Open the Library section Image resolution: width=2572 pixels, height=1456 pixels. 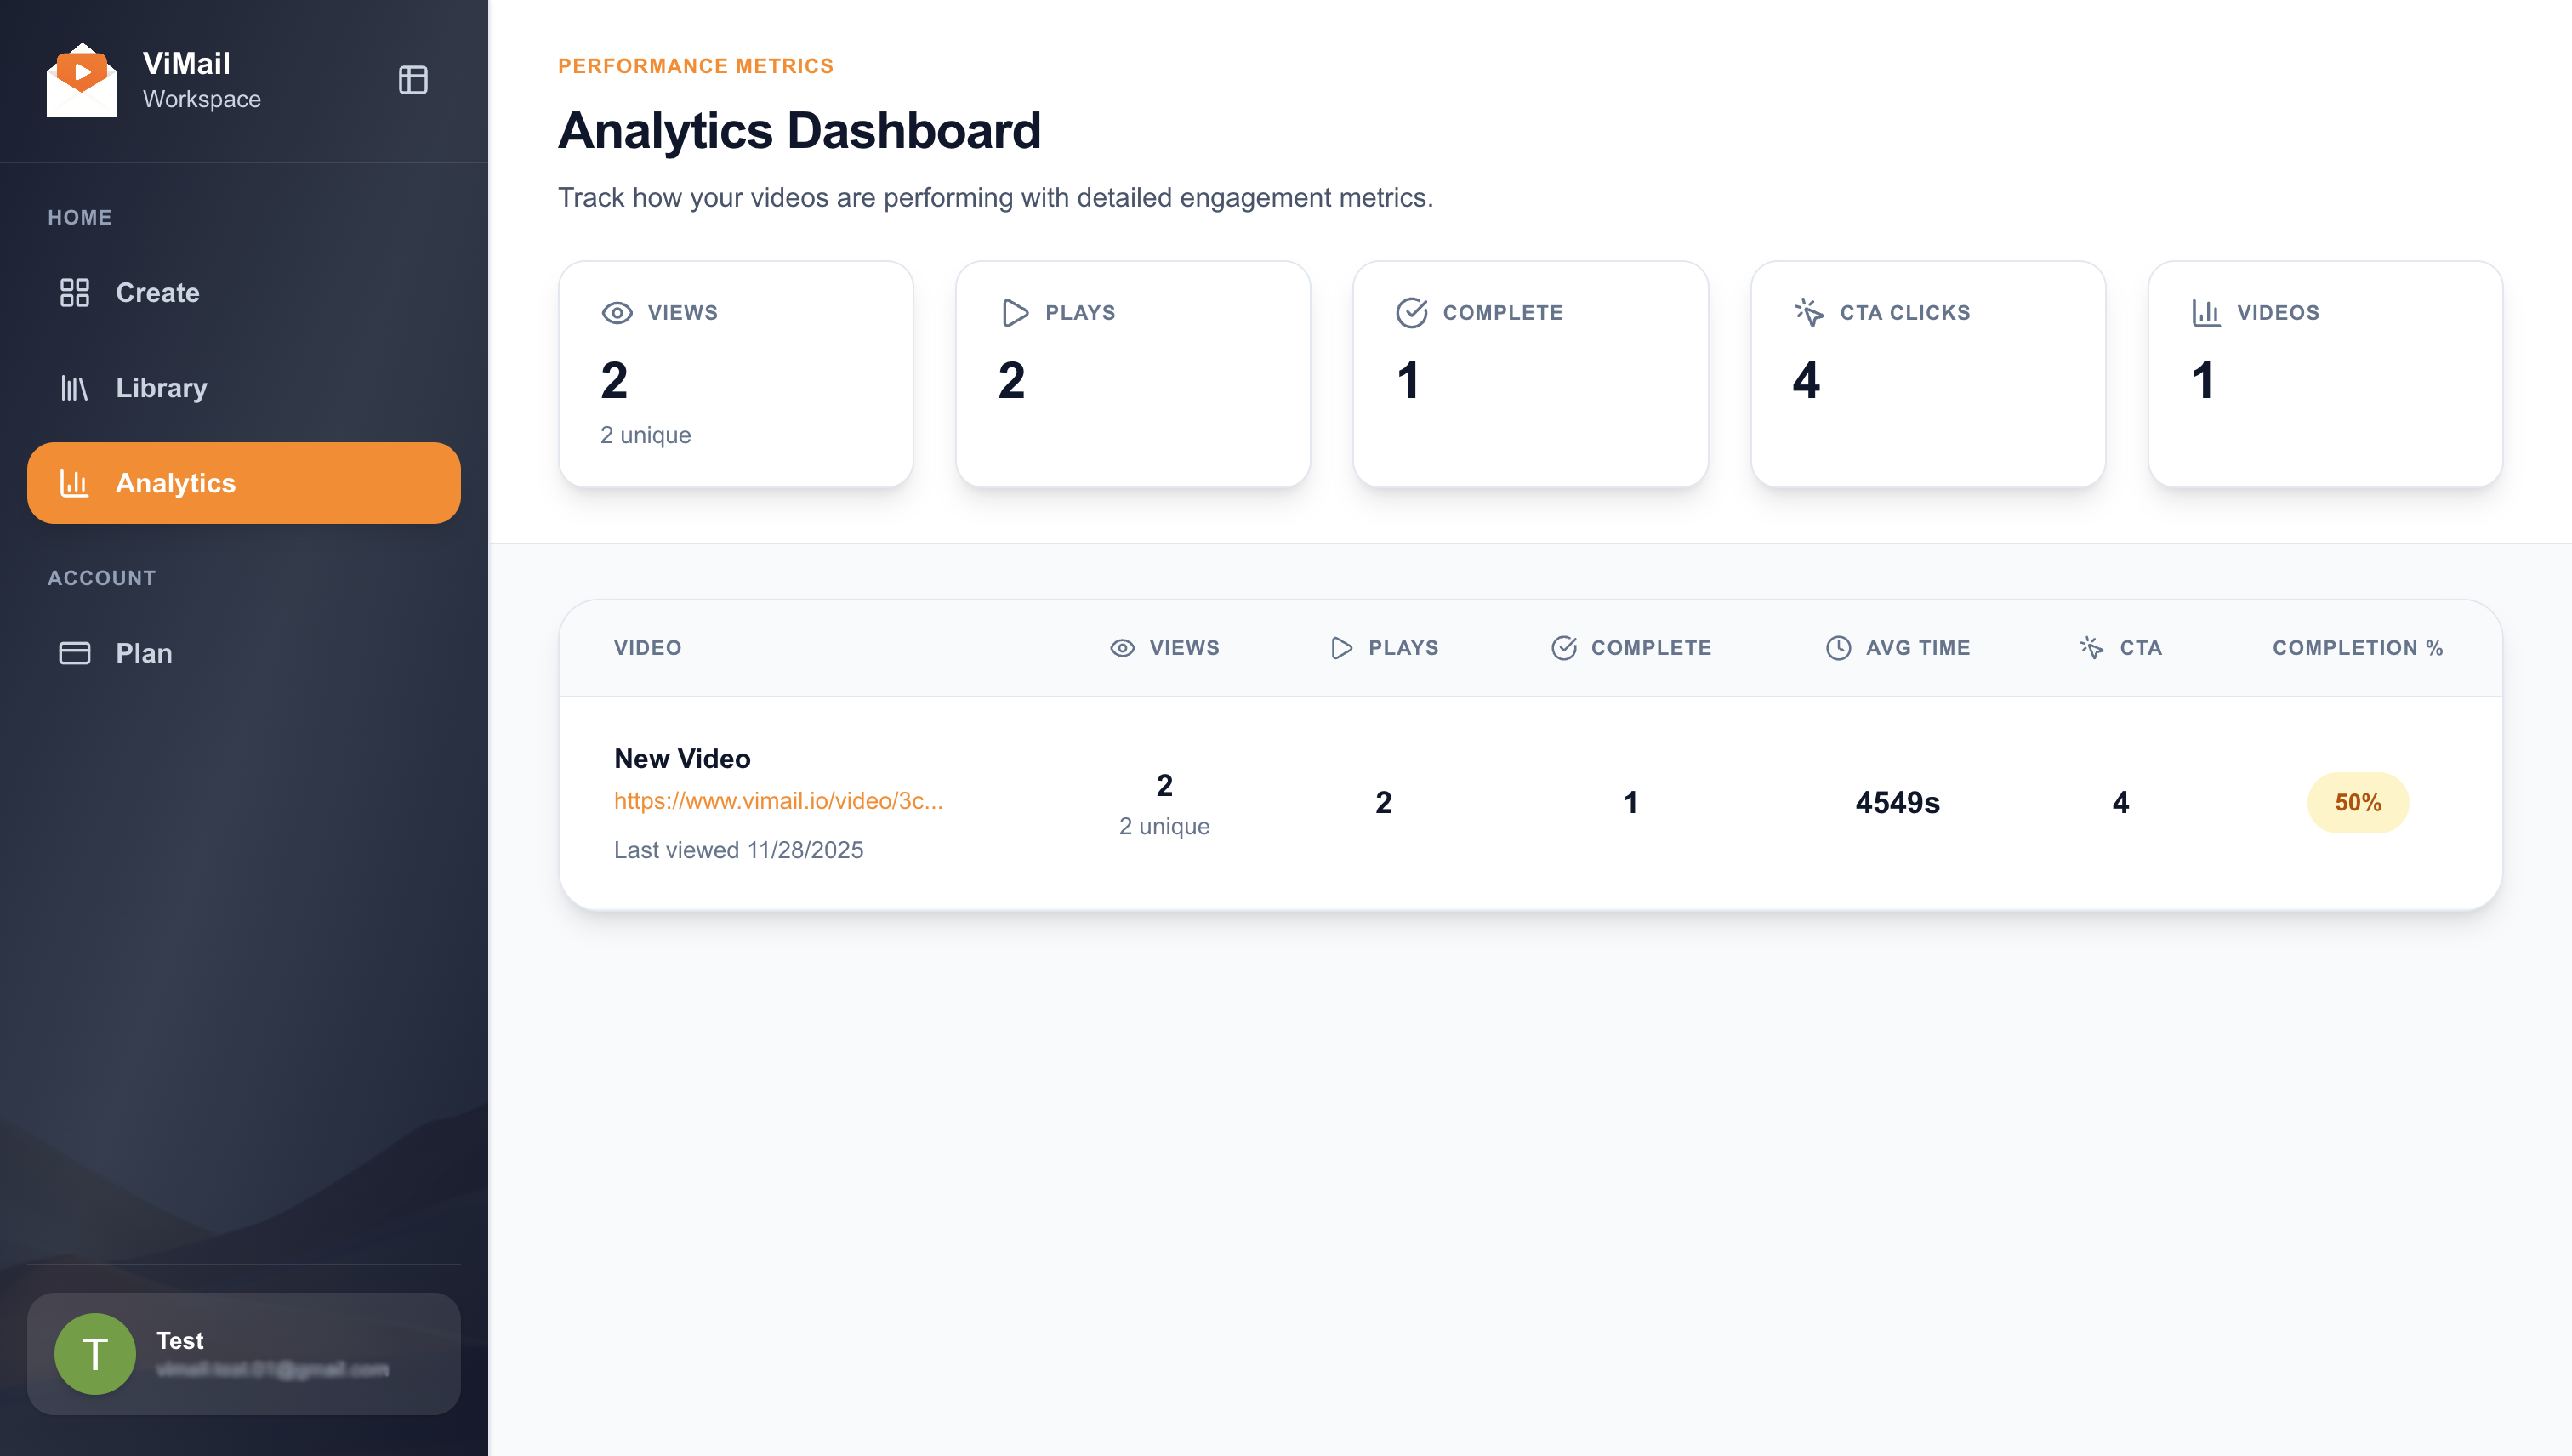(x=160, y=388)
